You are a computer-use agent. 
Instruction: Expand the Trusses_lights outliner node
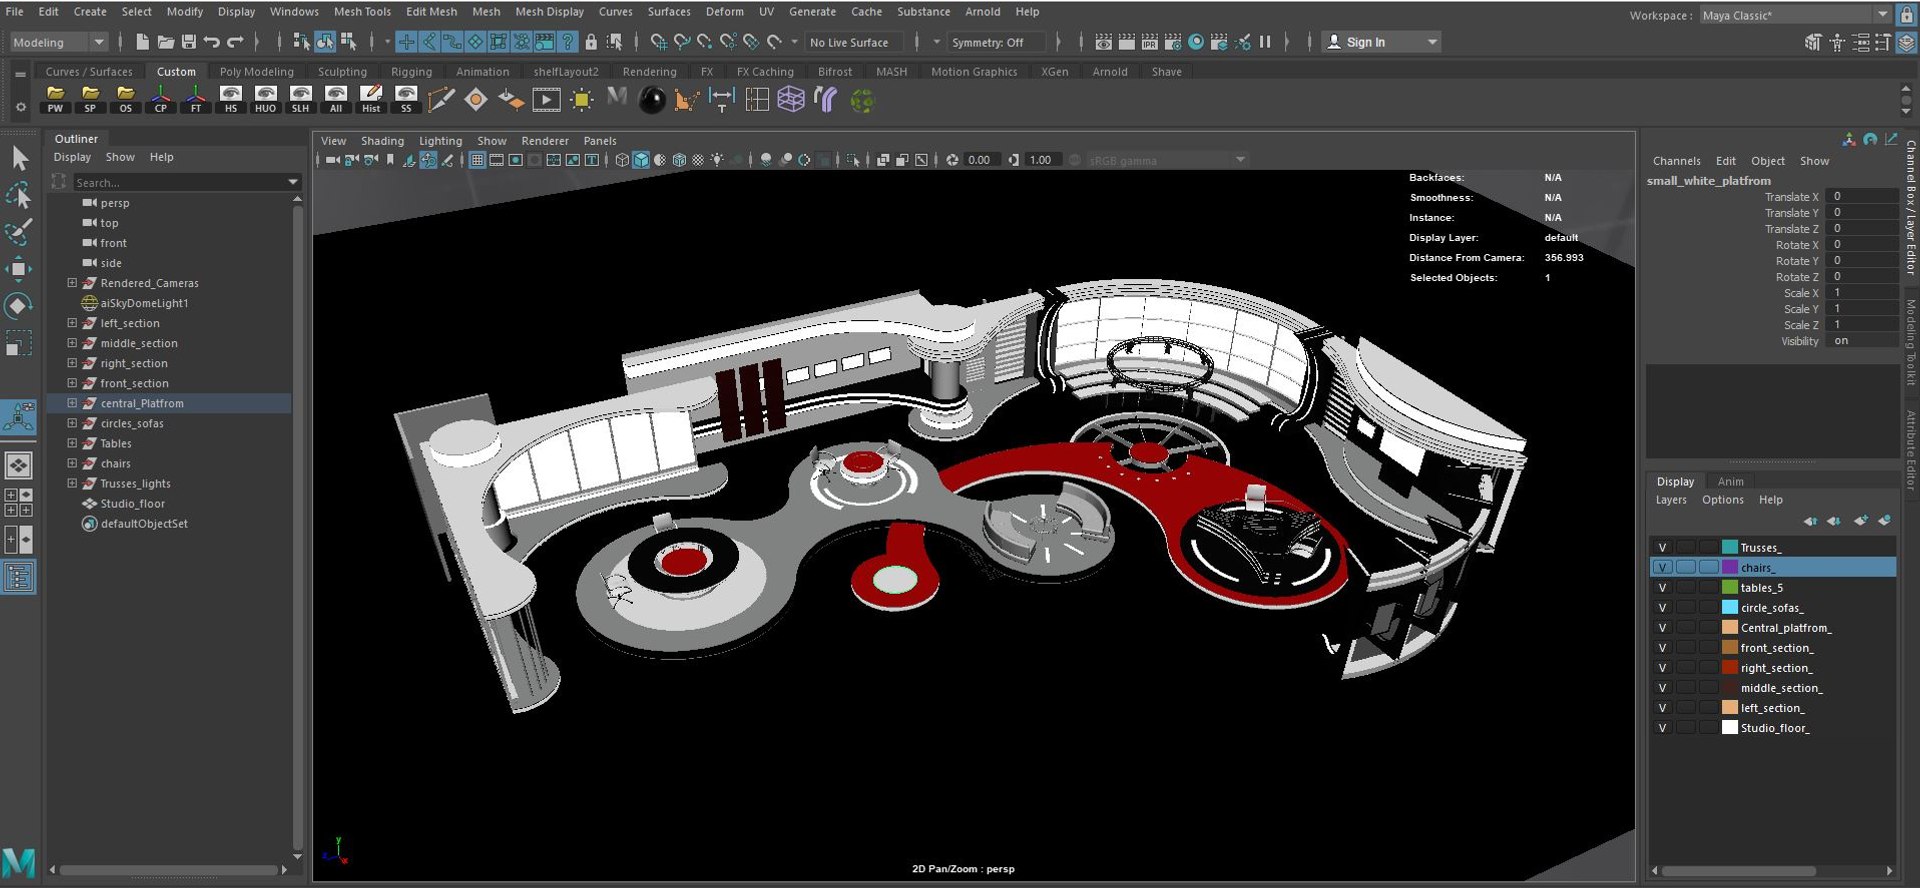click(72, 483)
